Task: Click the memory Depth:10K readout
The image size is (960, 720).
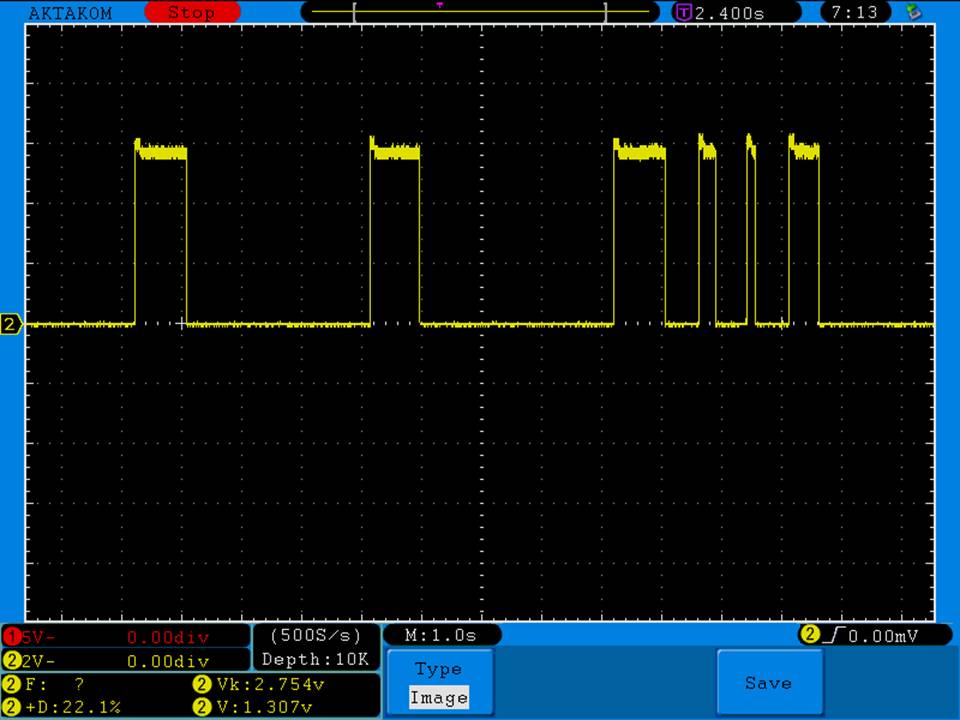Action: tap(315, 660)
